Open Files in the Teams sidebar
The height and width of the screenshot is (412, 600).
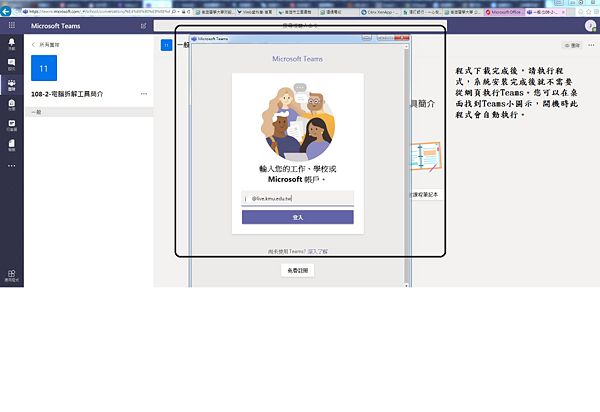coord(11,144)
